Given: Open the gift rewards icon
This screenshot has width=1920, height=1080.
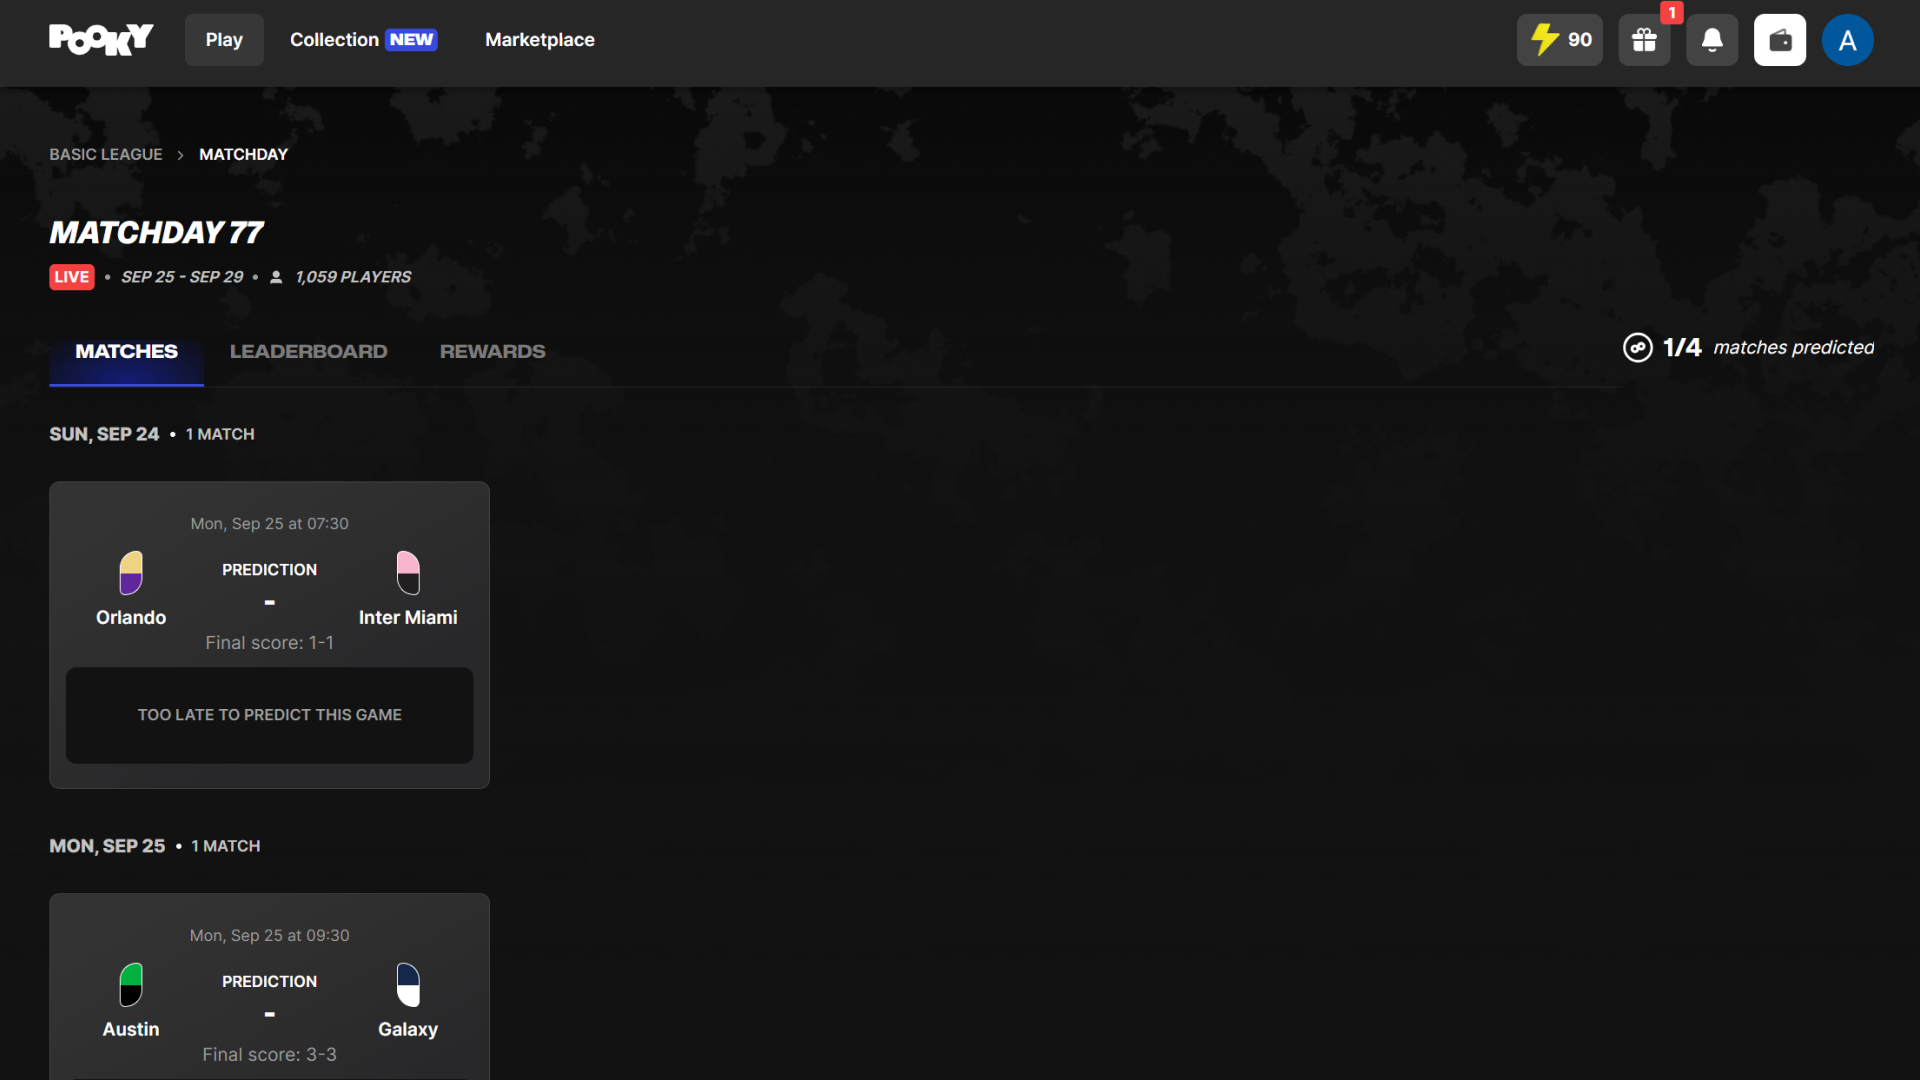Looking at the screenshot, I should pos(1644,40).
